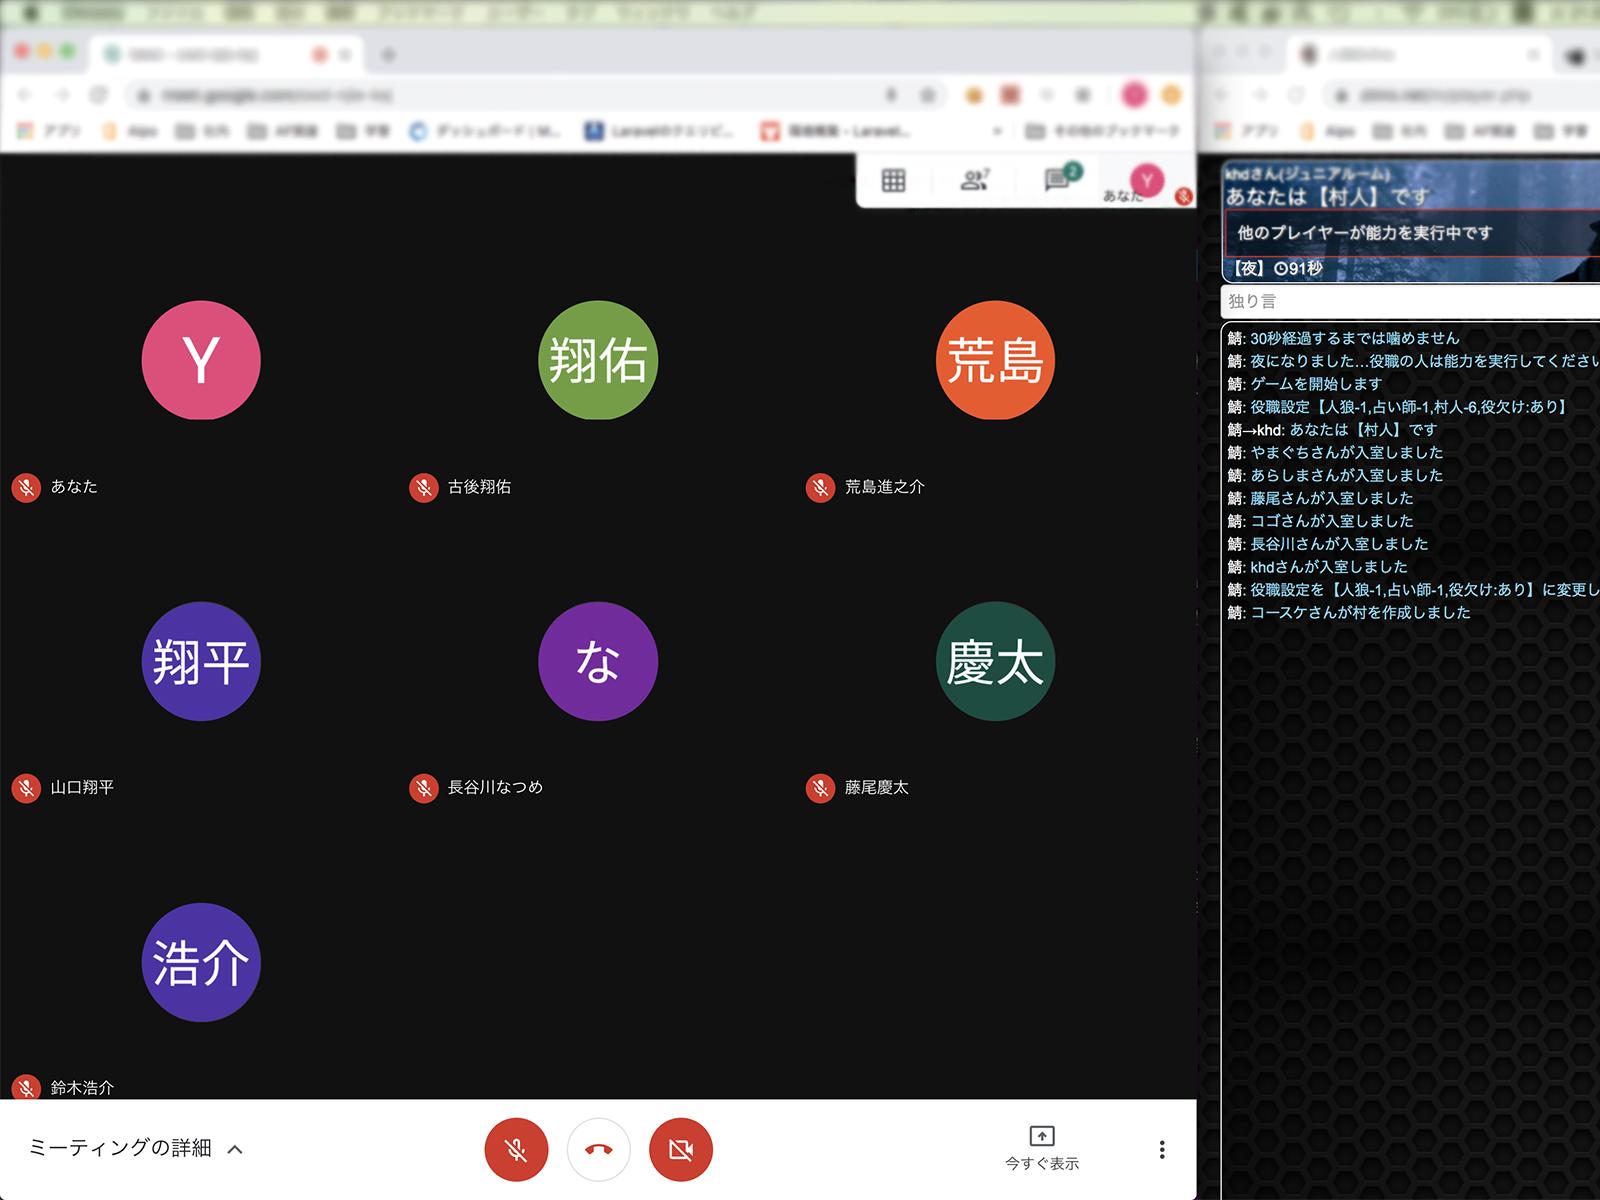Open a new tab in Meet browser
This screenshot has width=1600, height=1200.
(x=388, y=54)
